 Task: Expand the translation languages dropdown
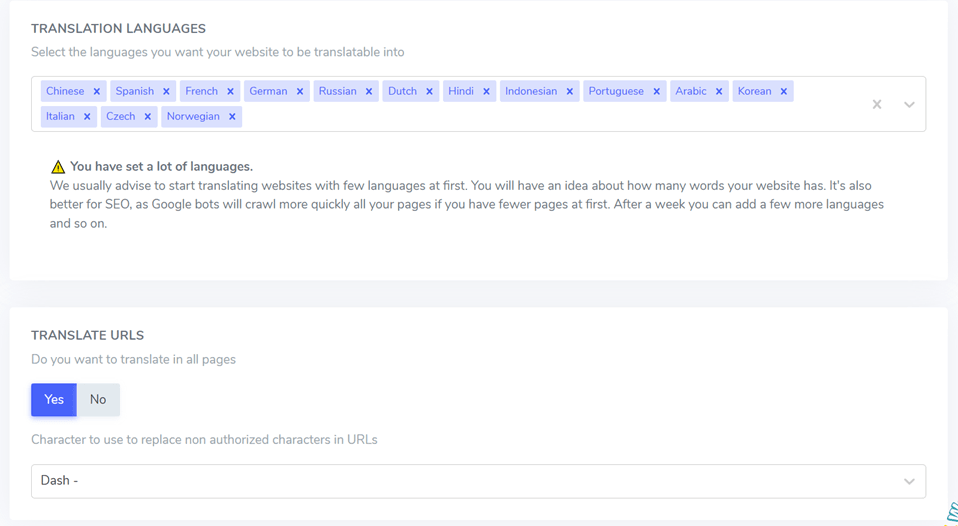click(909, 104)
